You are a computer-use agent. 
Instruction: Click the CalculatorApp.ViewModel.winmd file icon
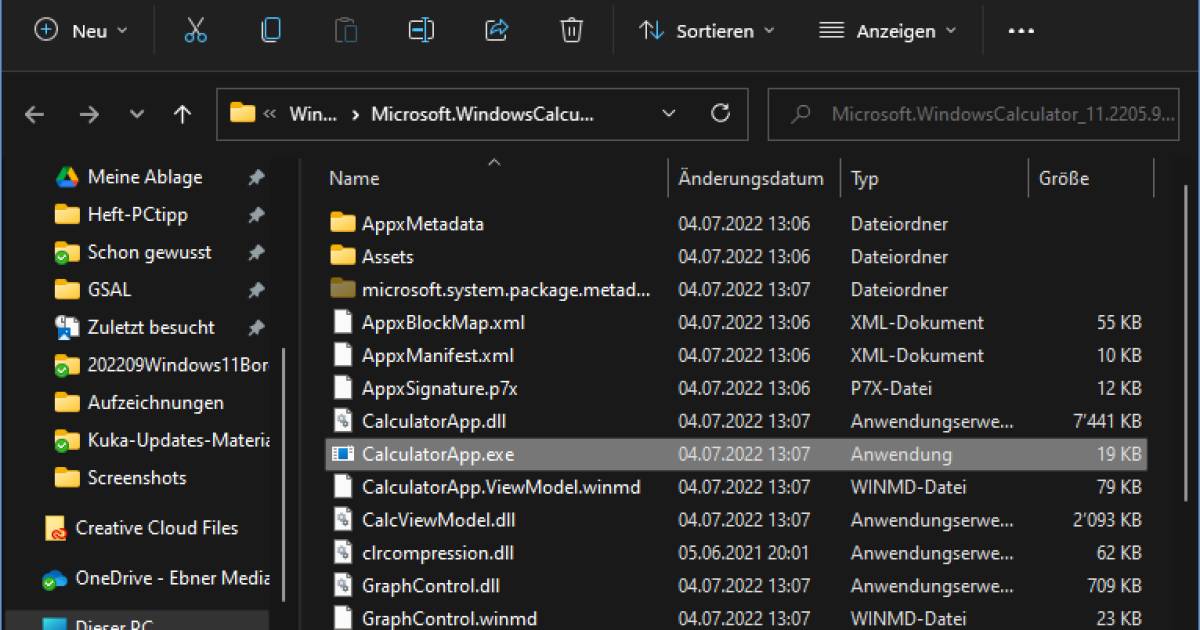click(343, 487)
